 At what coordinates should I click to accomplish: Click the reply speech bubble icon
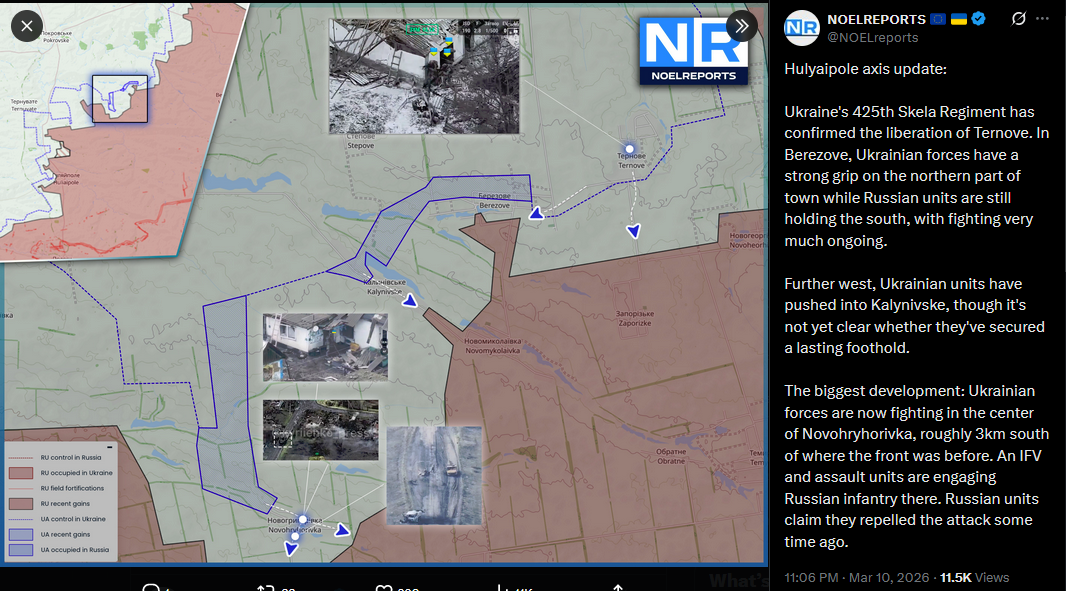click(x=151, y=588)
